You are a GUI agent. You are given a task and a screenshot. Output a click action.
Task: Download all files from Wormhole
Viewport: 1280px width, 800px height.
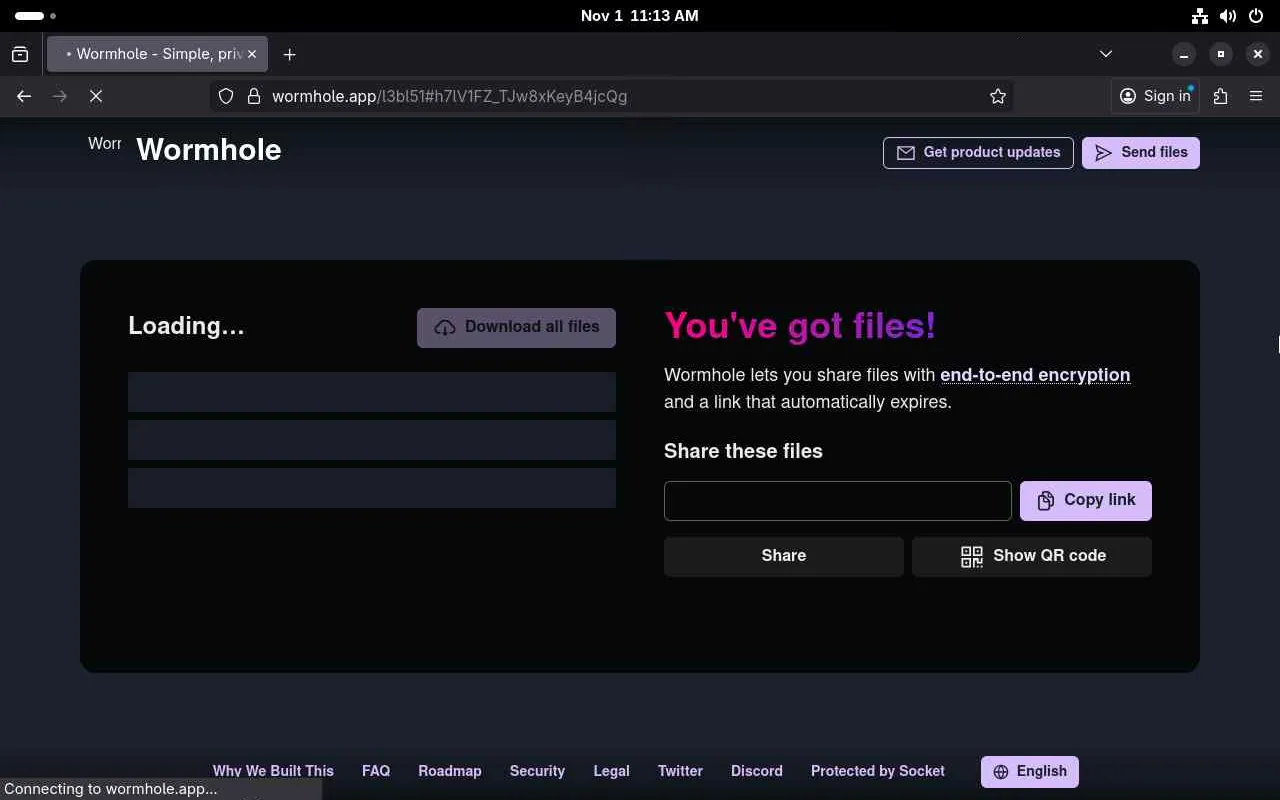coord(516,327)
